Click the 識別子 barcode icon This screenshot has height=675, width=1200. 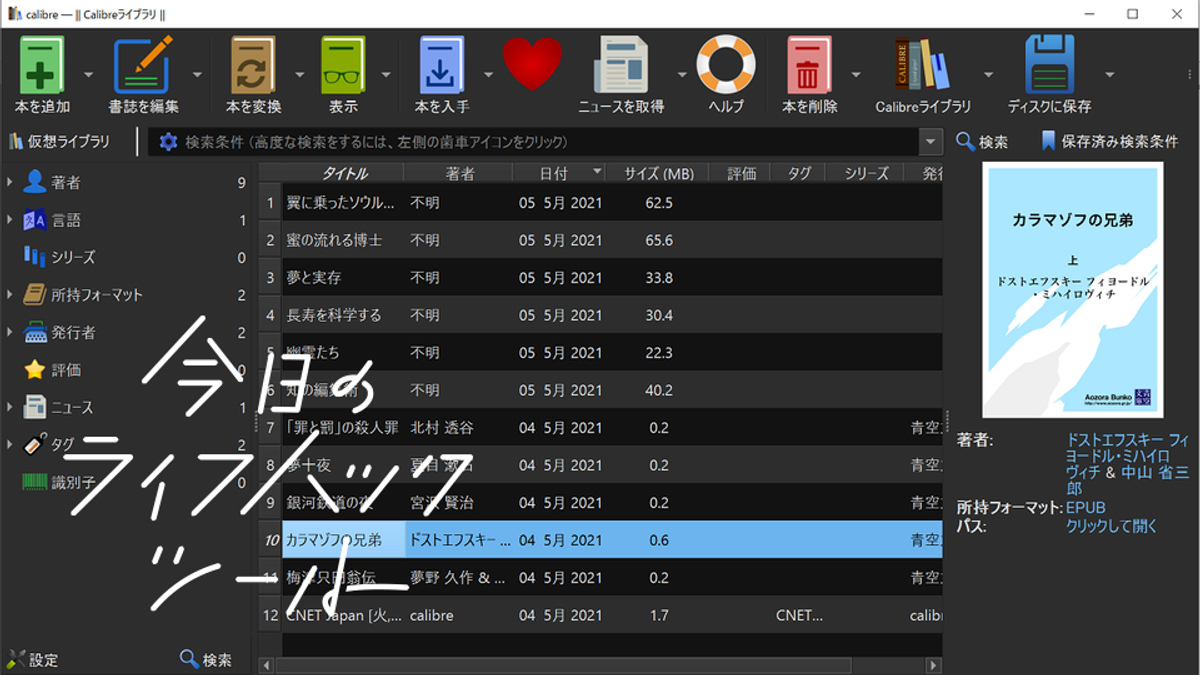pyautogui.click(x=35, y=482)
